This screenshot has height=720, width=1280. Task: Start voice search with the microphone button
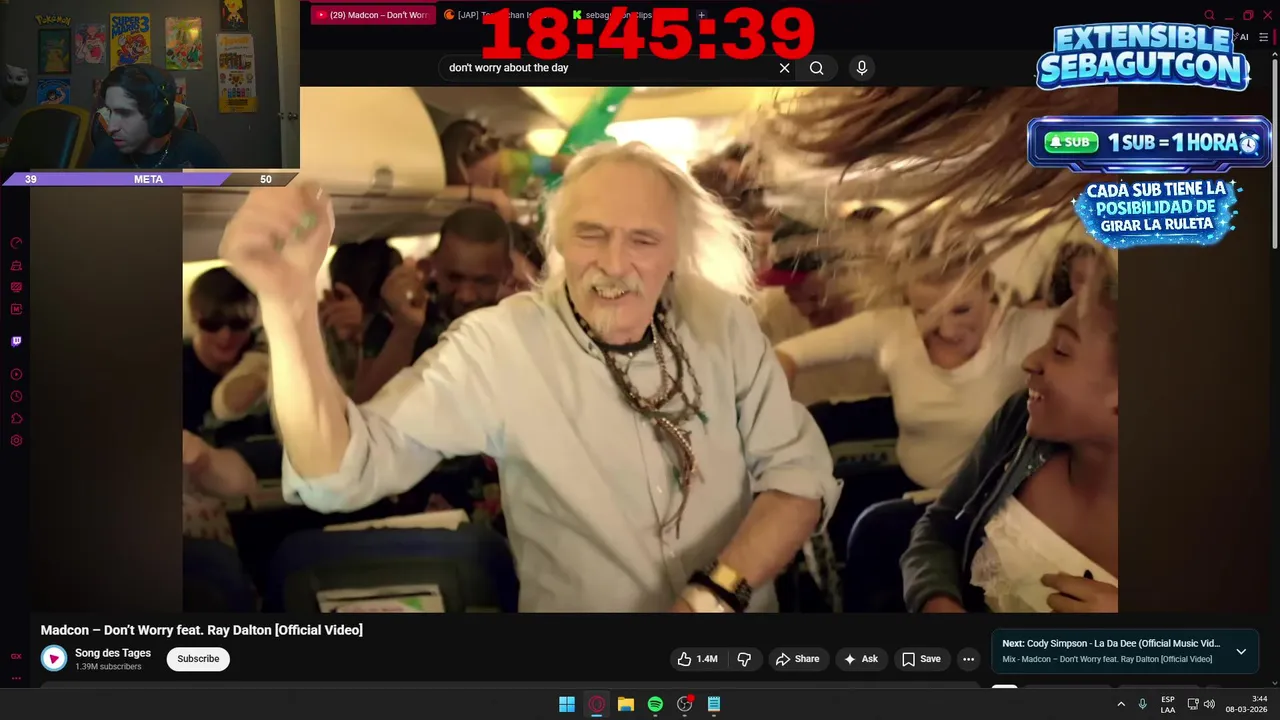[862, 68]
